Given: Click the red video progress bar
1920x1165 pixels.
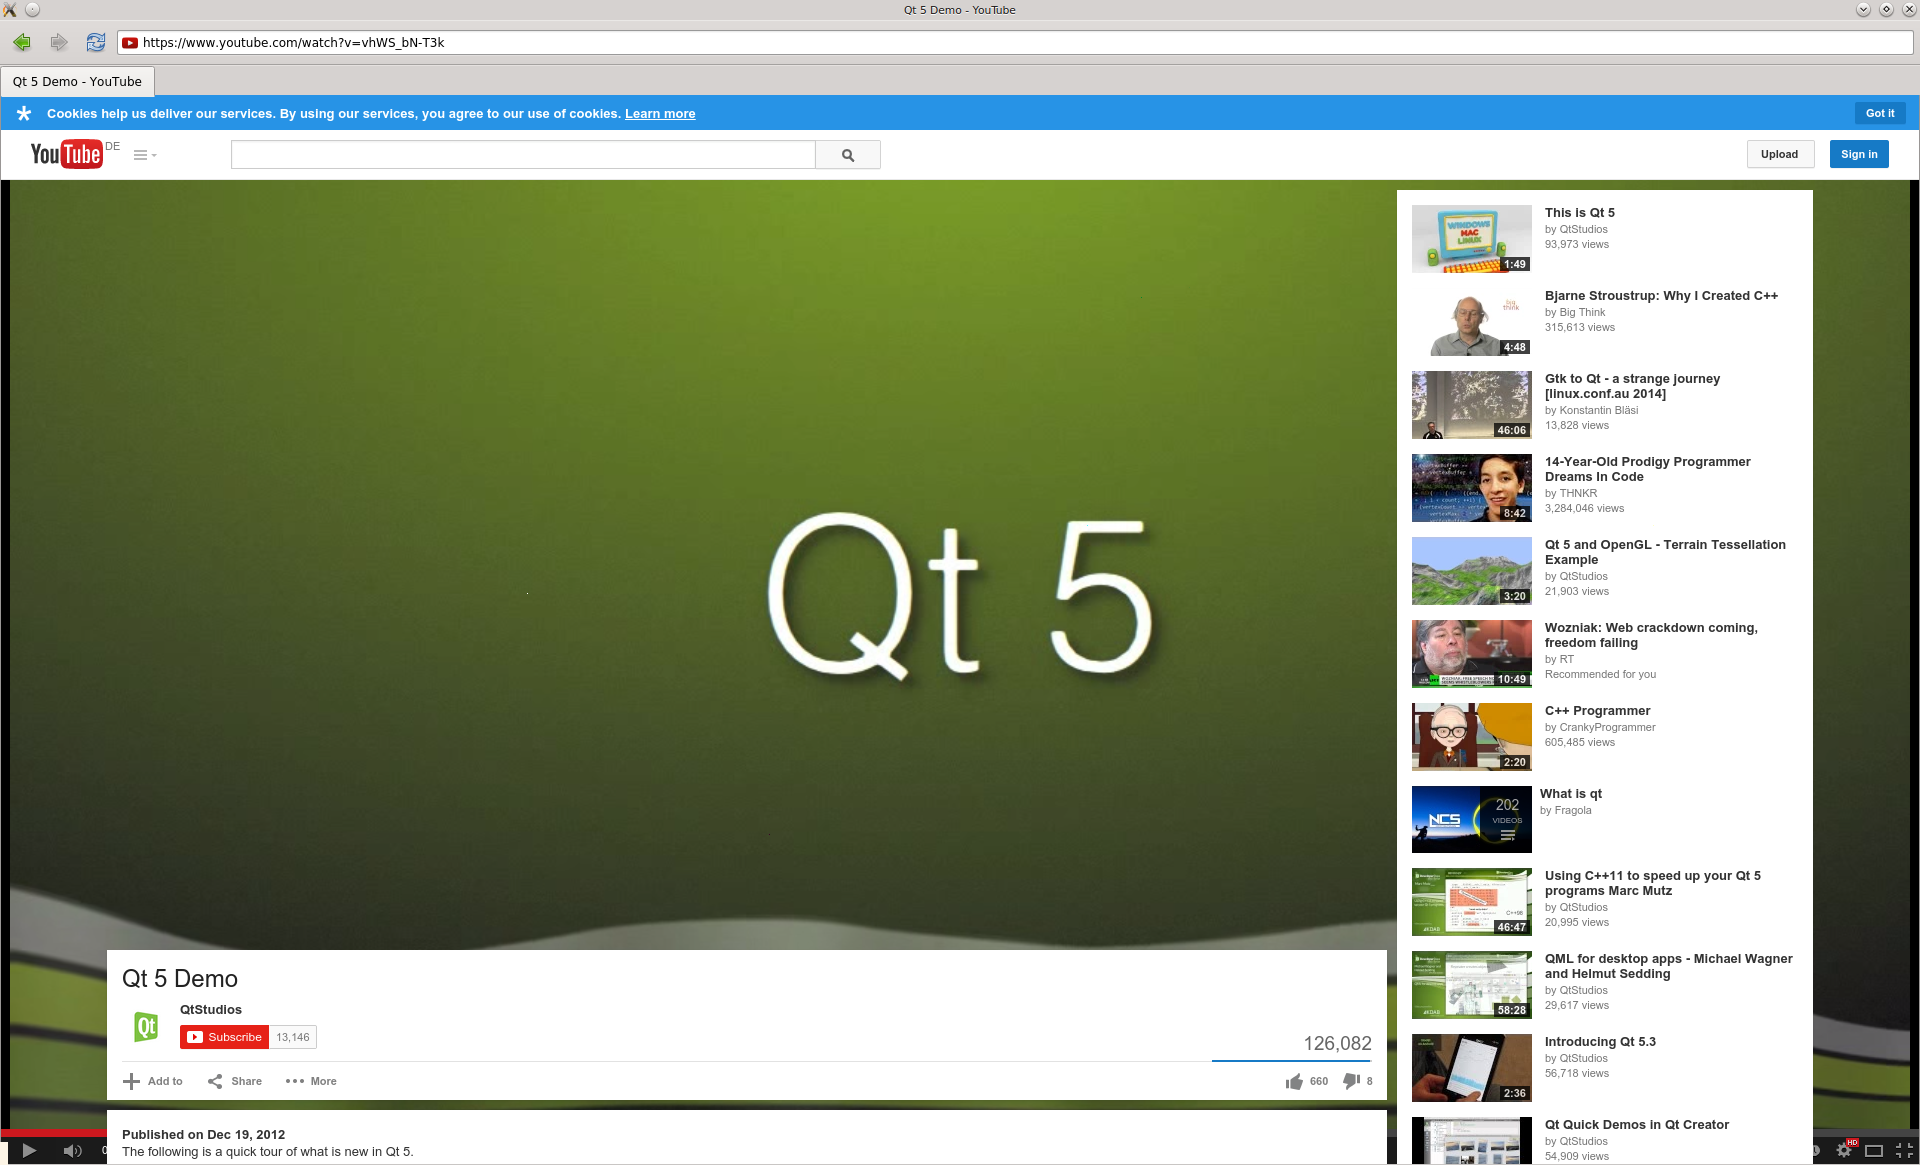Looking at the screenshot, I should pos(54,1133).
